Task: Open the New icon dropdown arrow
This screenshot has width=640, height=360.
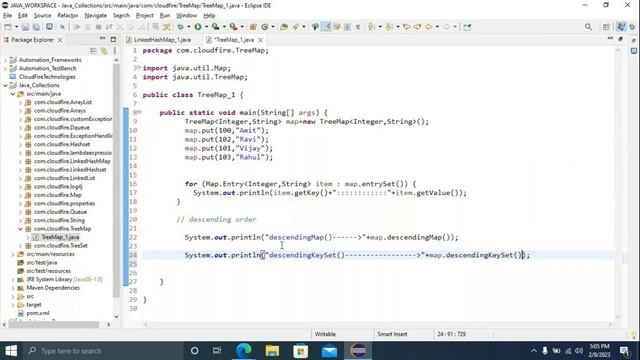Action: coord(16,27)
